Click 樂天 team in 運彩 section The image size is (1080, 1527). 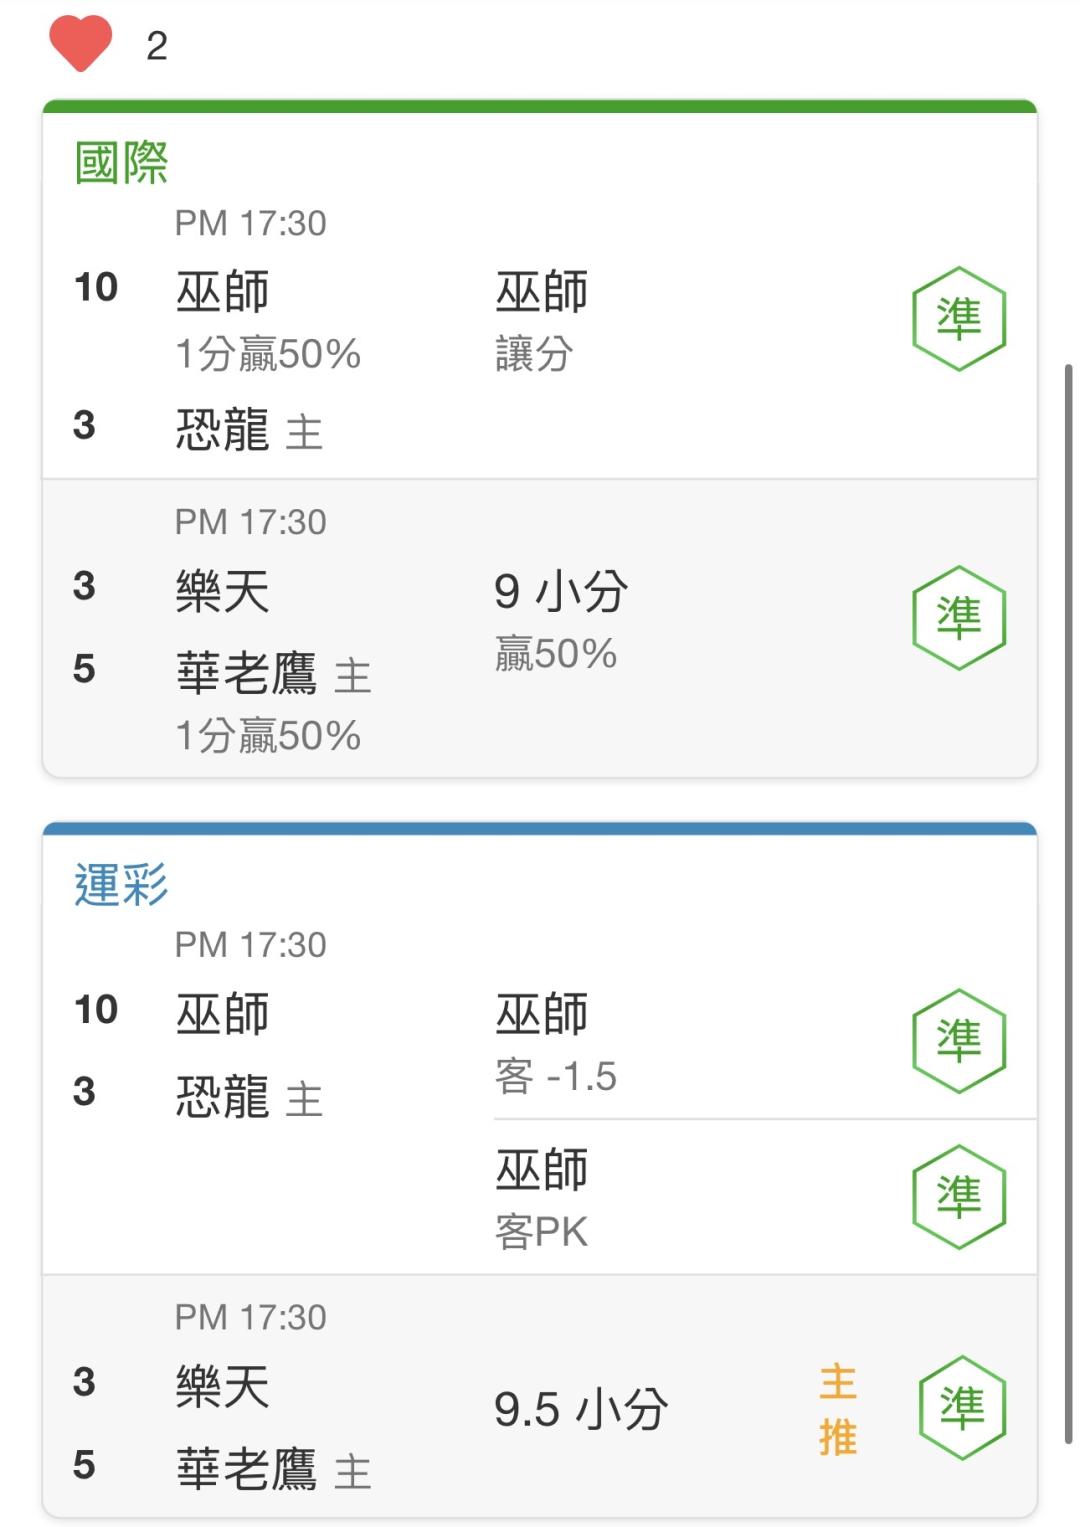tap(222, 1386)
